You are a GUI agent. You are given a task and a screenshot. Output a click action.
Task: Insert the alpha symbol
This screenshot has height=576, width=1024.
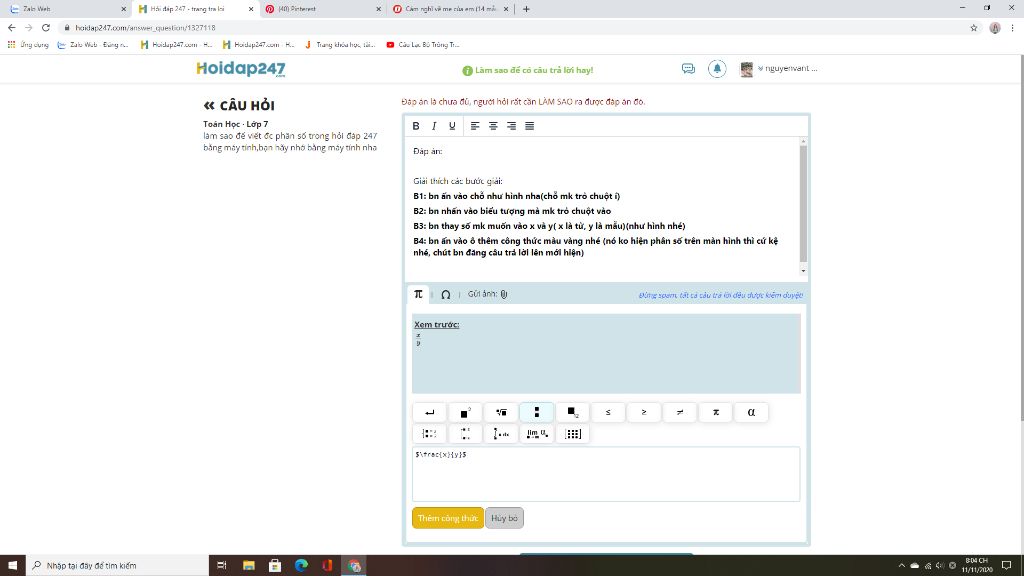coord(752,412)
